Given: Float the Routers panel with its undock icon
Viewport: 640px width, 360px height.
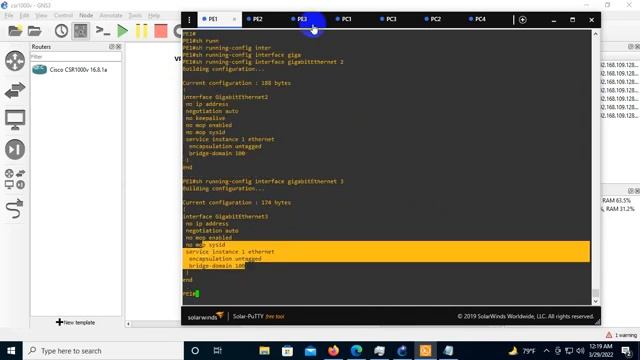Looking at the screenshot, I should pos(111,47).
